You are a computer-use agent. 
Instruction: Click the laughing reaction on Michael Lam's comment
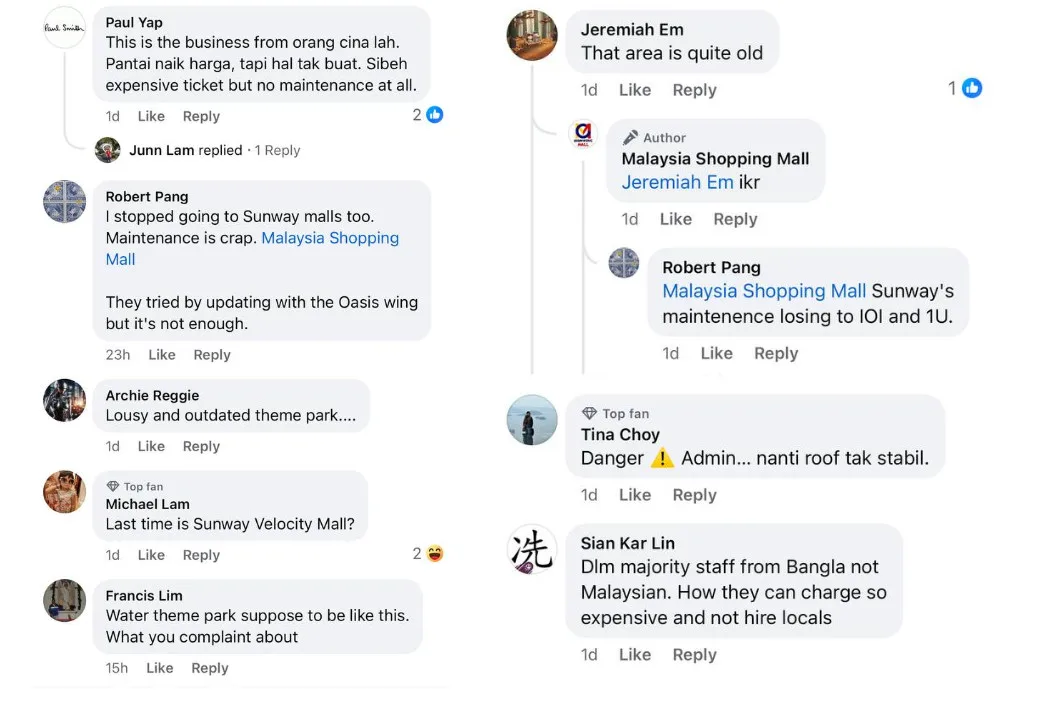[x=434, y=553]
